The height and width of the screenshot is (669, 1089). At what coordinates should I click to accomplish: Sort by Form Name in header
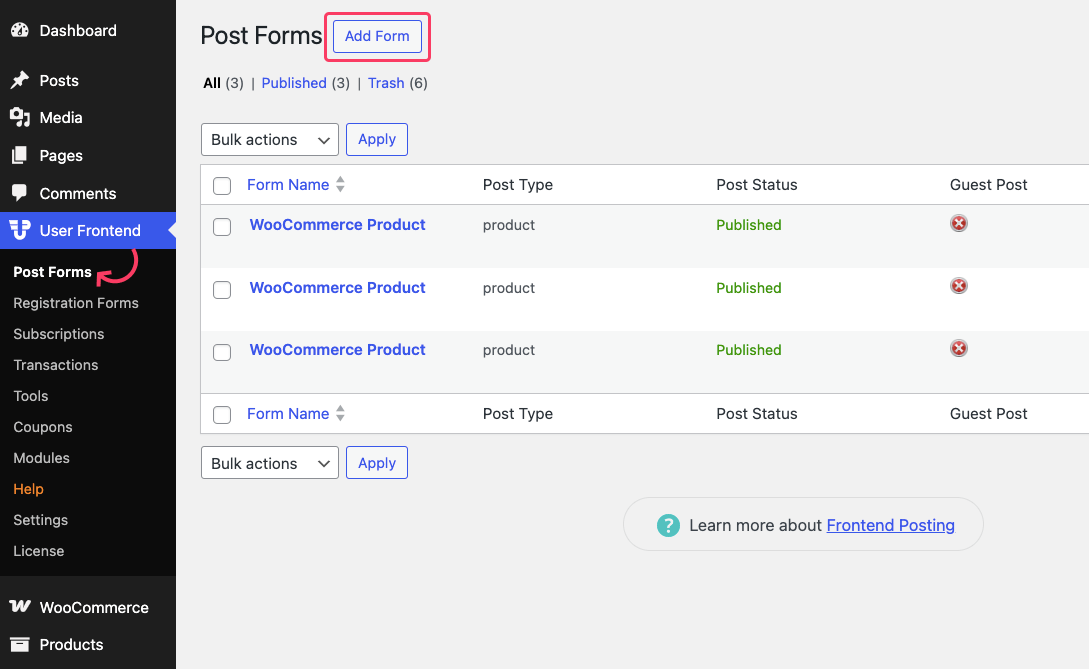(x=288, y=185)
